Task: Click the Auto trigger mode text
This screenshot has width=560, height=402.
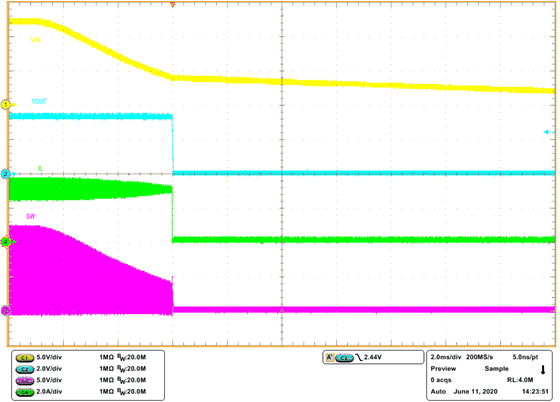Action: pos(438,391)
